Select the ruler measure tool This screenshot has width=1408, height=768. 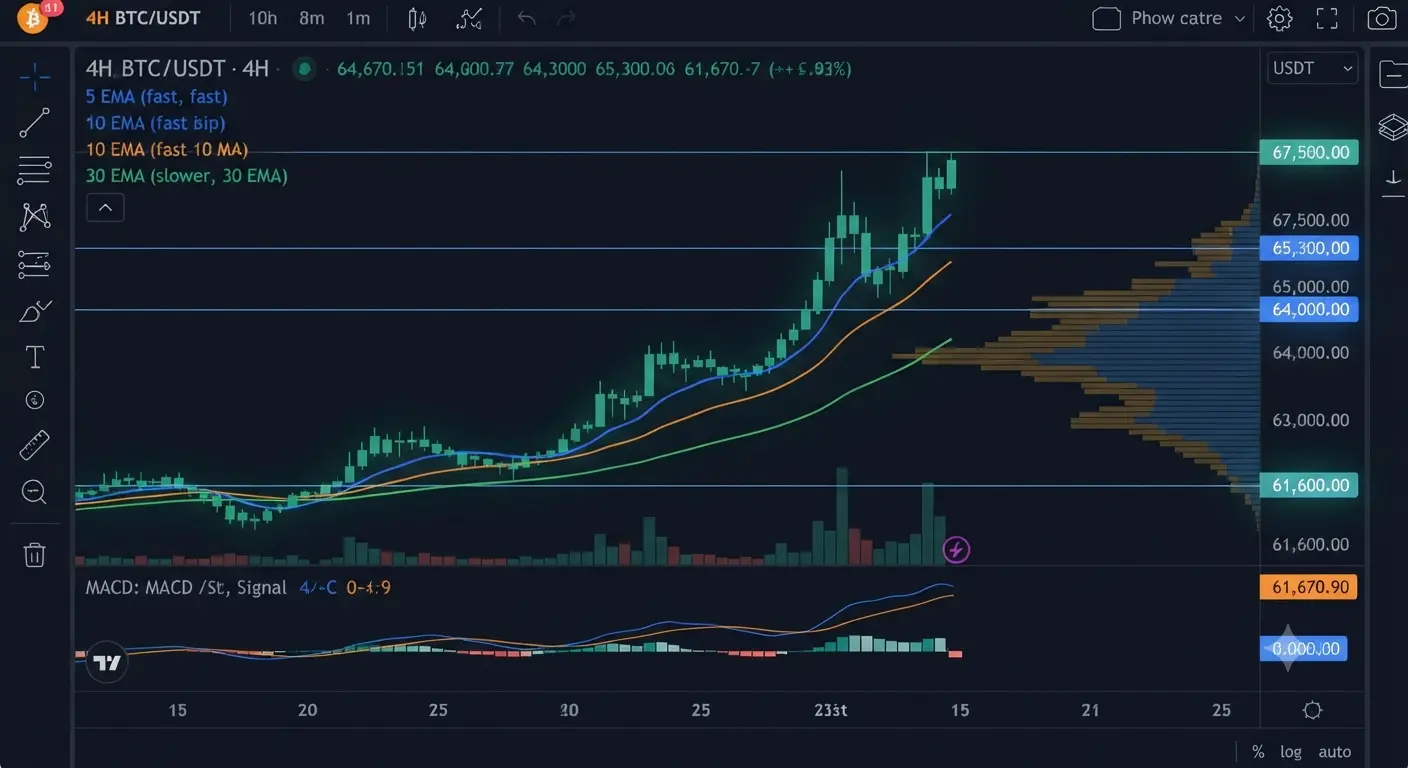tap(35, 445)
